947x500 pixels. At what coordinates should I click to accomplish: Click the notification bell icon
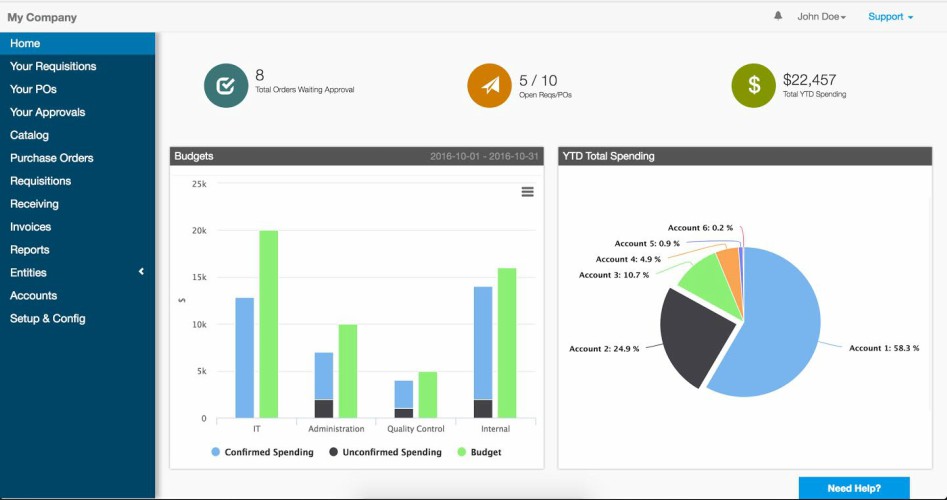tap(778, 16)
